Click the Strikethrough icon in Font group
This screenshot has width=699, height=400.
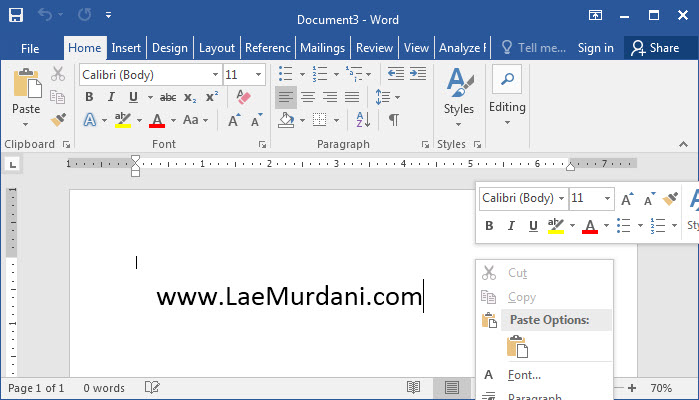(x=168, y=97)
